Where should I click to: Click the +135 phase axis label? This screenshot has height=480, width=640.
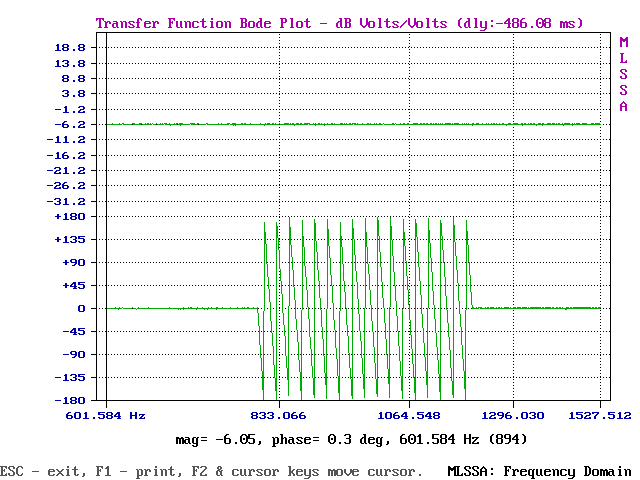pos(70,240)
